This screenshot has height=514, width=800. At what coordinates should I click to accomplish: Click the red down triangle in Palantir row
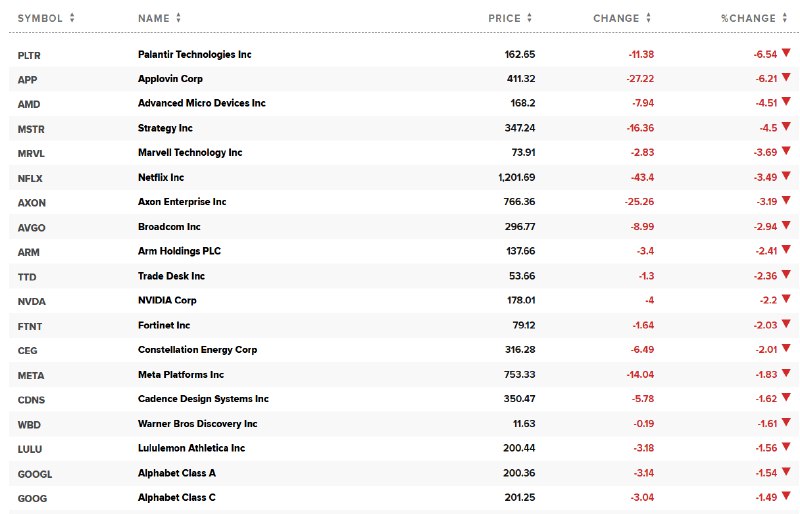coord(786,52)
